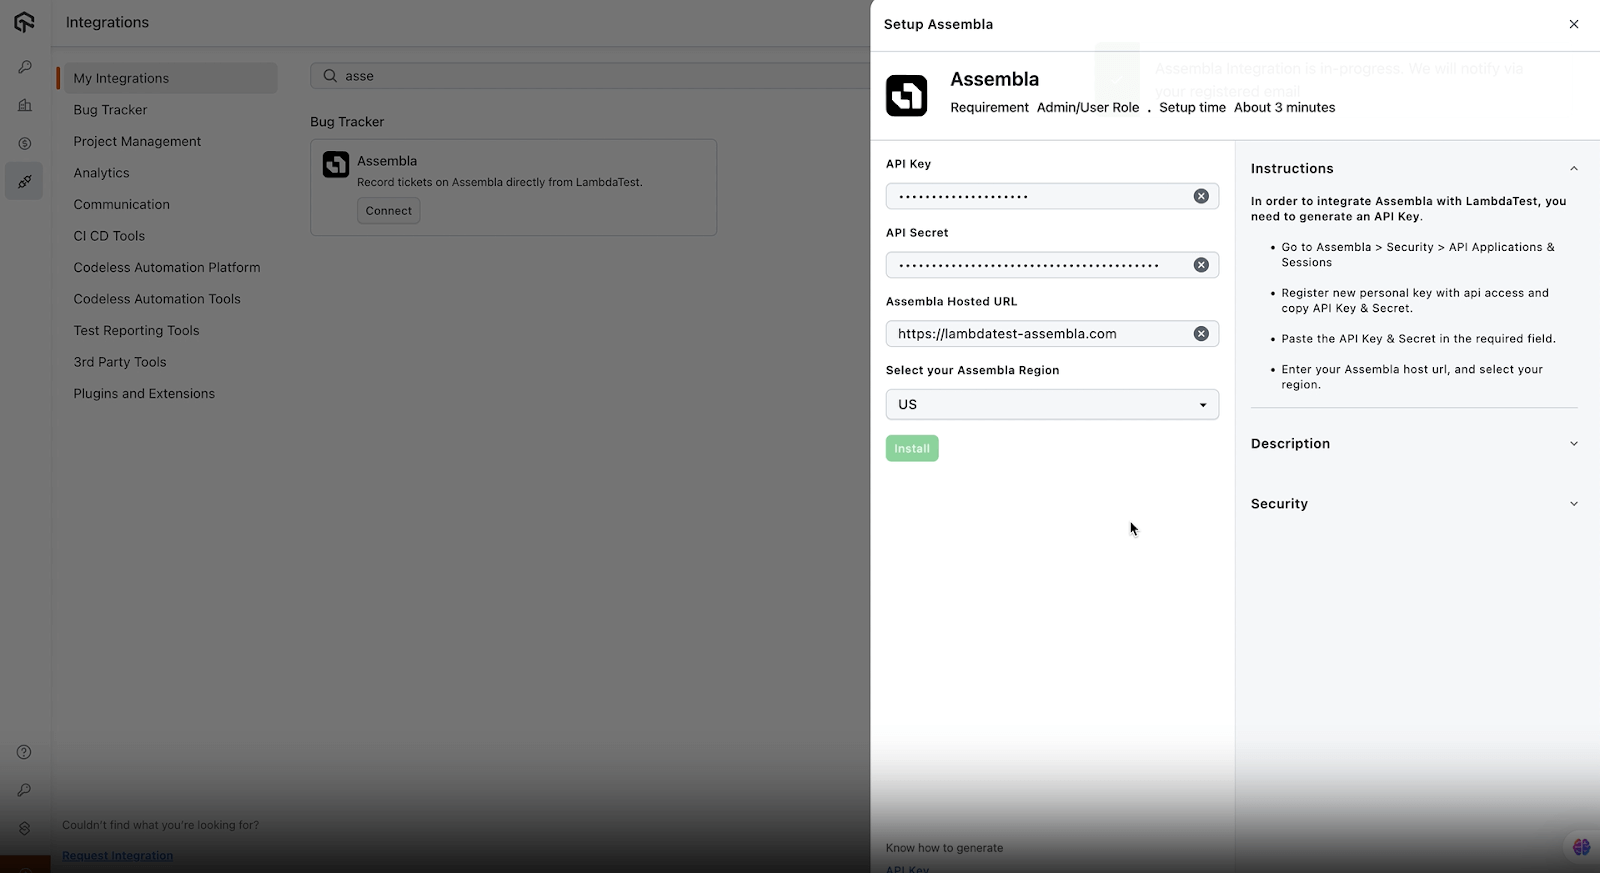
Task: Click the 'Register new personal key' instruction
Action: (x=1415, y=301)
